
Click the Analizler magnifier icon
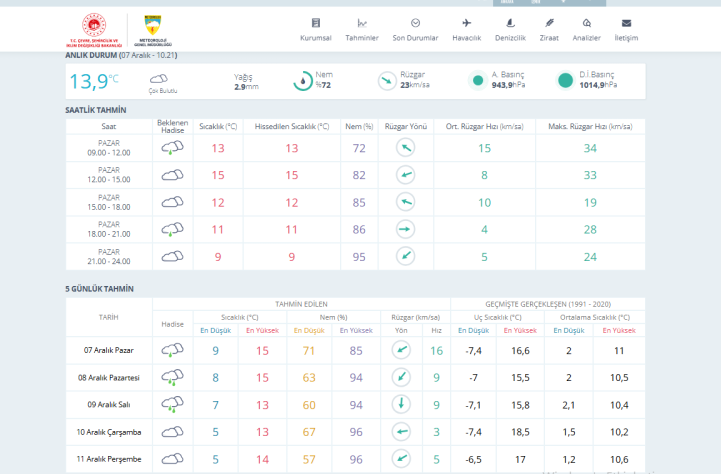(586, 23)
